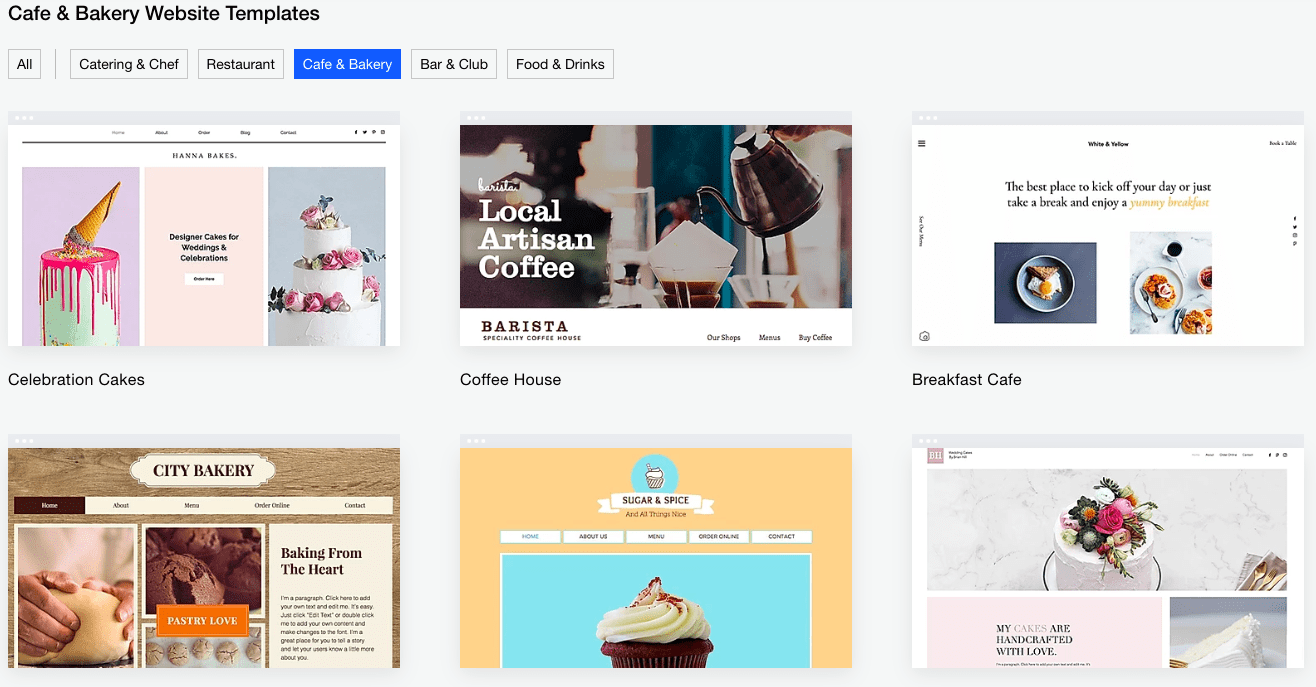
Task: Select the All category filter
Action: [x=25, y=64]
